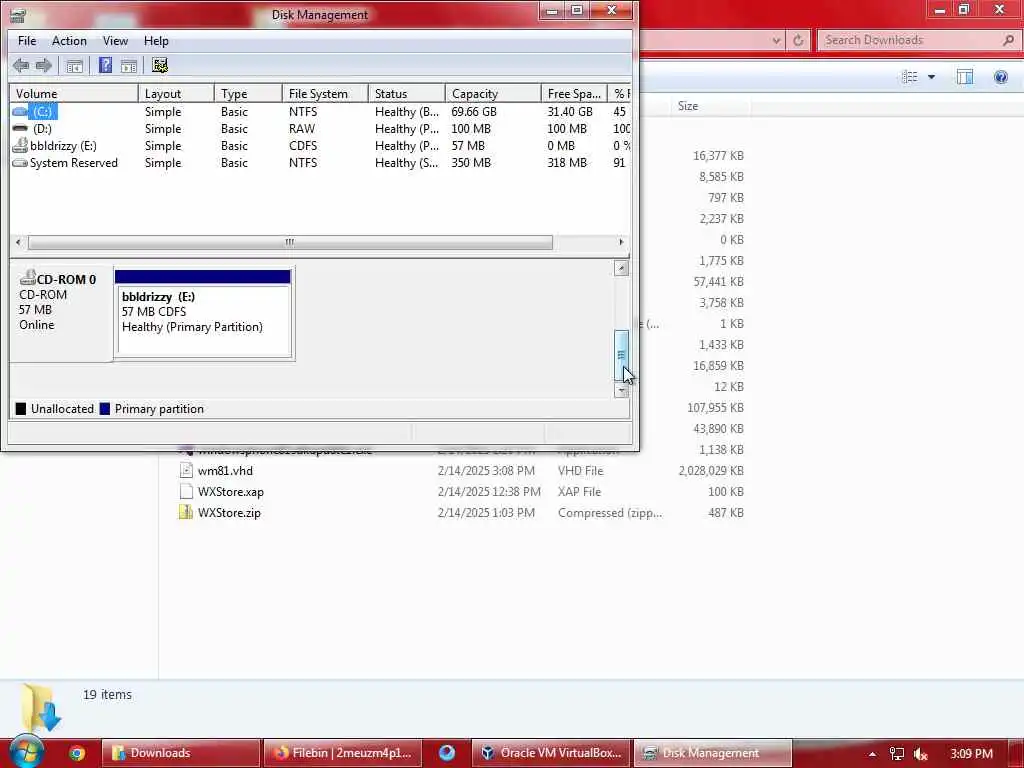
Task: Sort by the File System column header
Action: pos(325,93)
